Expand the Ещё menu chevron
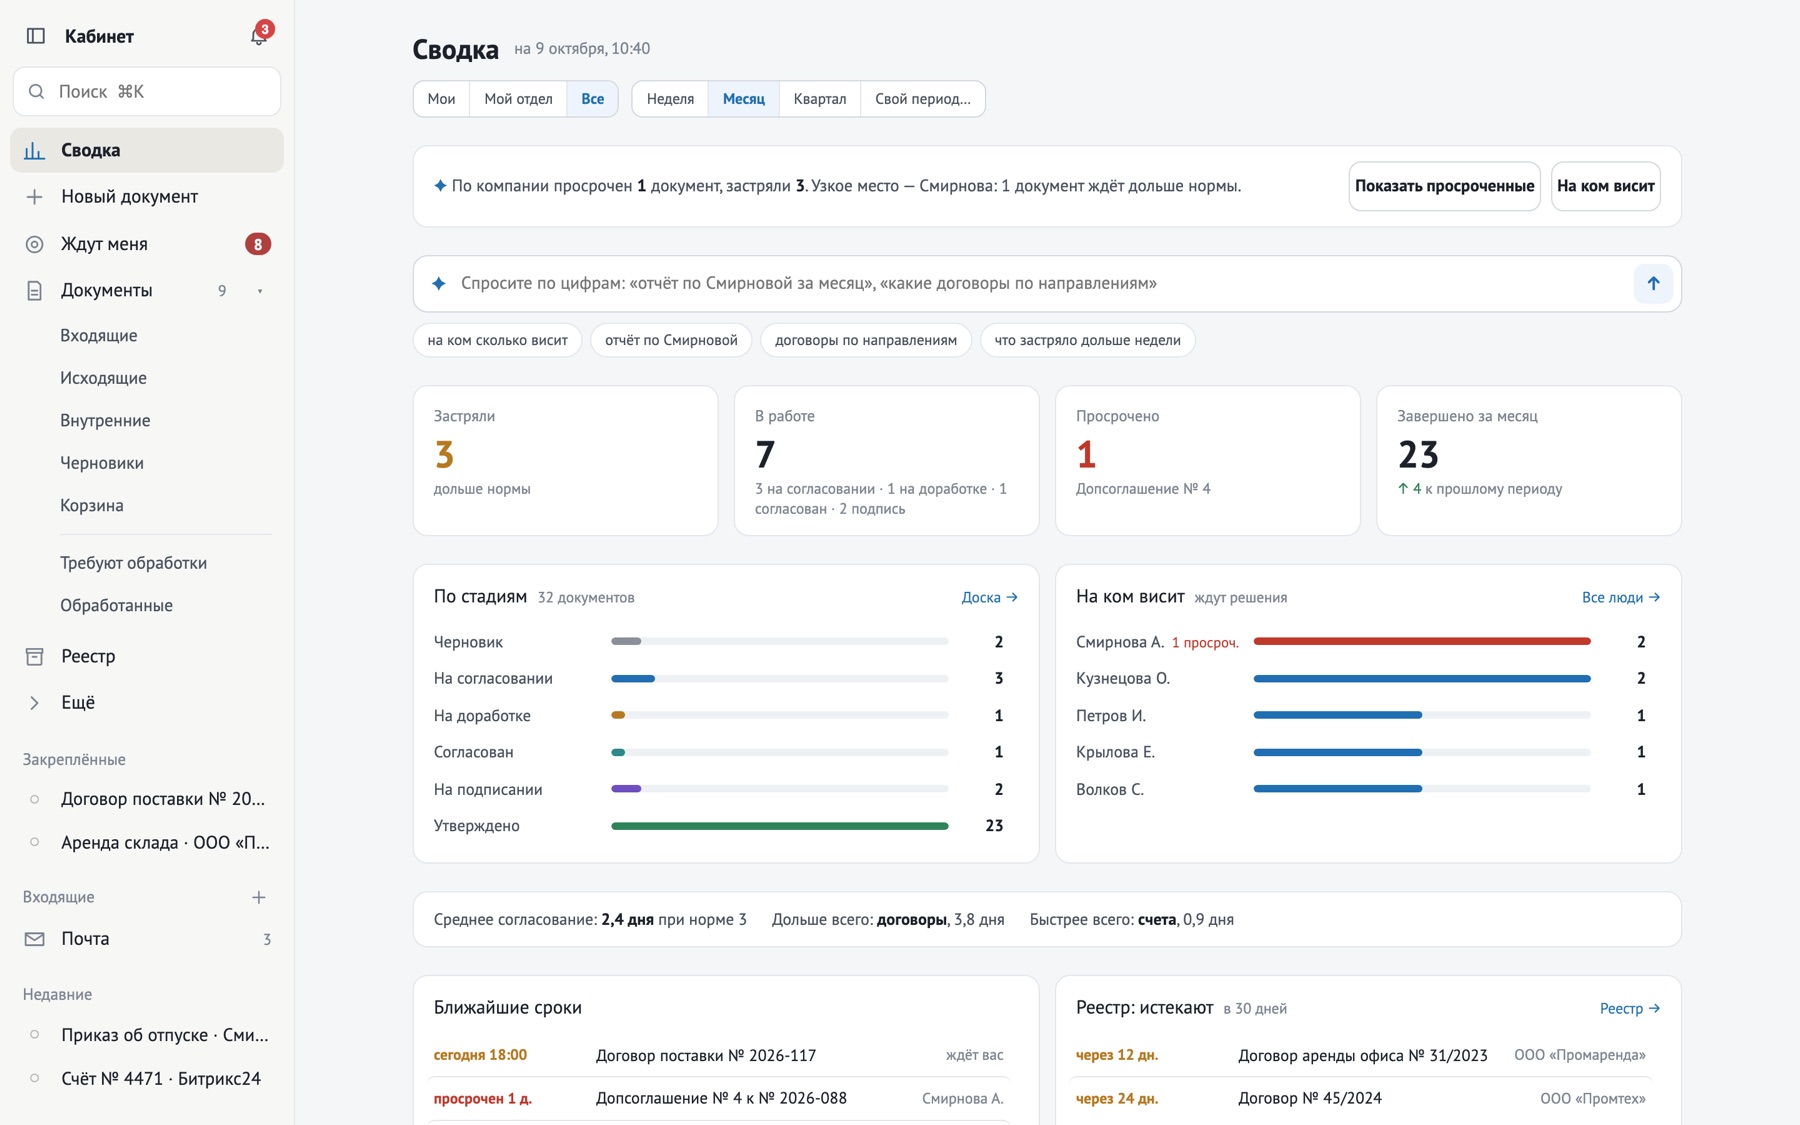The image size is (1800, 1125). (x=35, y=703)
